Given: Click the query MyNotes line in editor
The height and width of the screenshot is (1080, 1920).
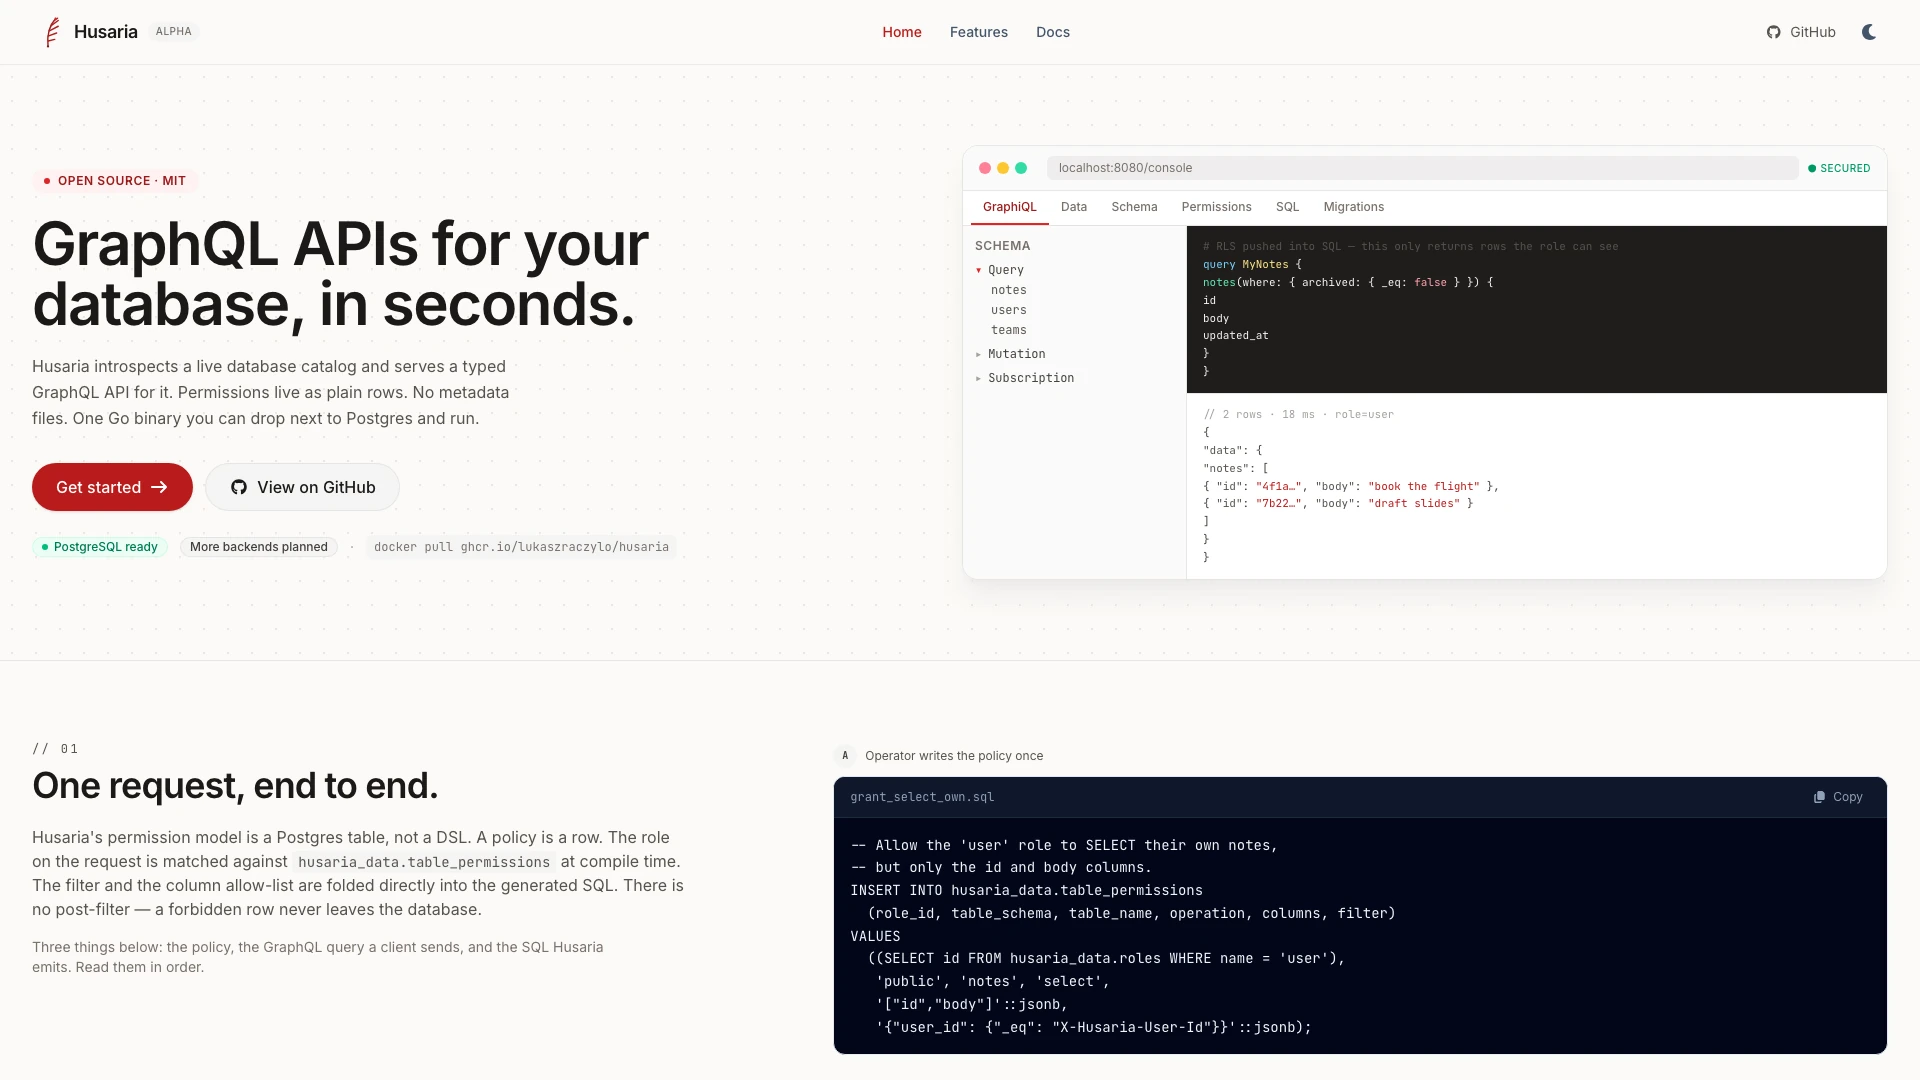Looking at the screenshot, I should point(1252,264).
